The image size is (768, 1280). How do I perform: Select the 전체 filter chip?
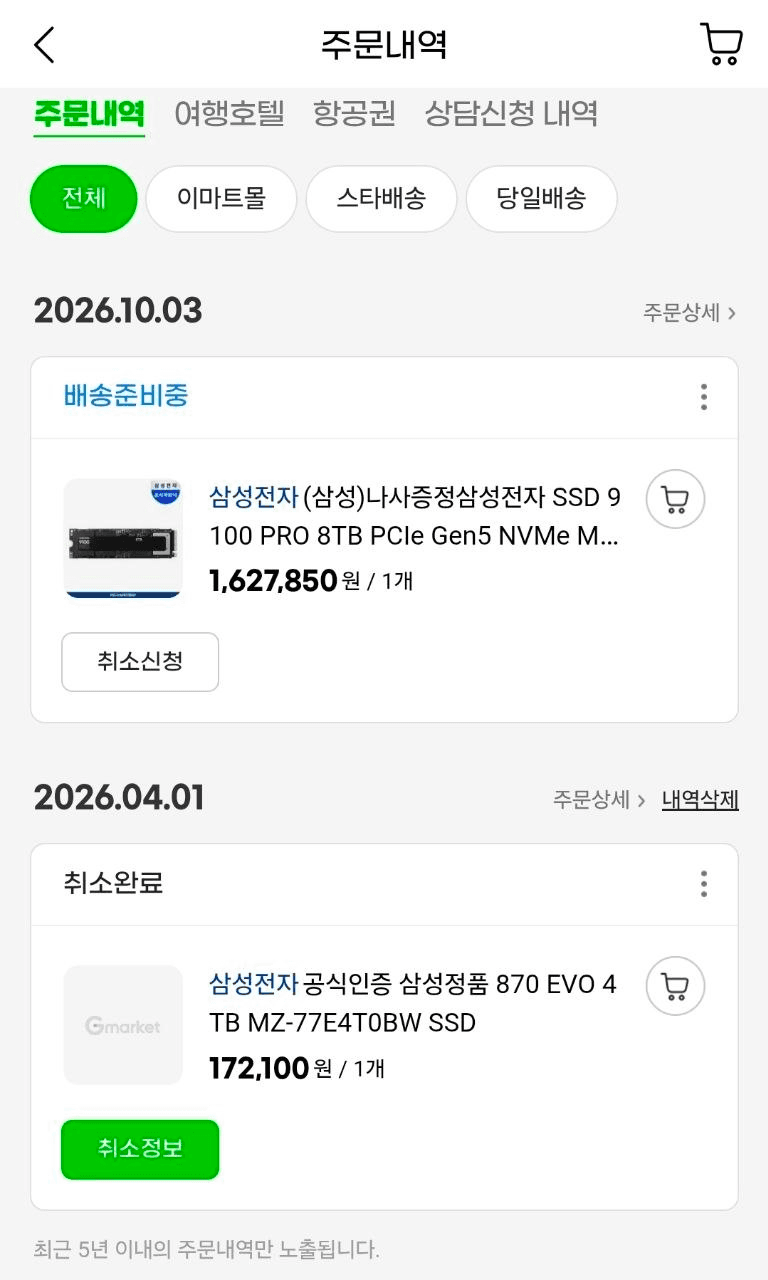(84, 199)
